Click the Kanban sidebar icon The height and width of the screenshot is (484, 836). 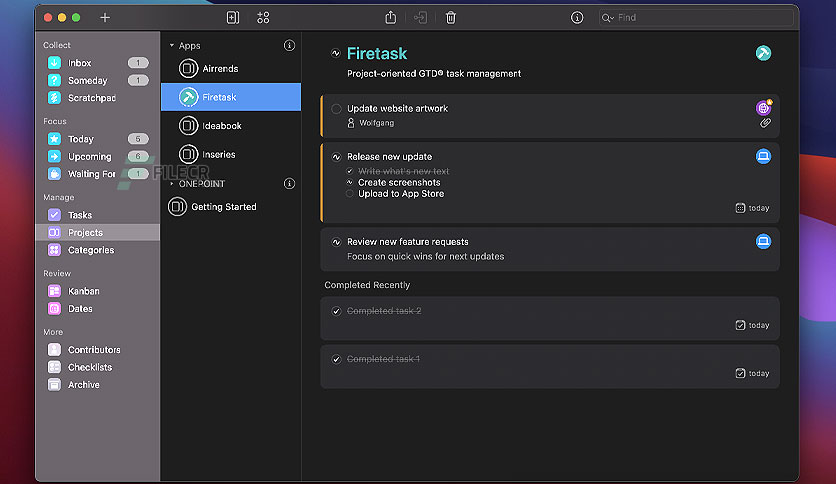(54, 291)
